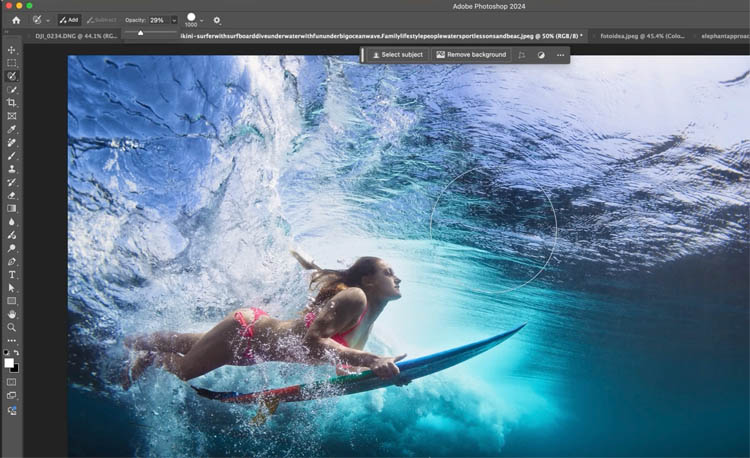
Task: Swap foreground and background colors
Action: click(x=16, y=352)
